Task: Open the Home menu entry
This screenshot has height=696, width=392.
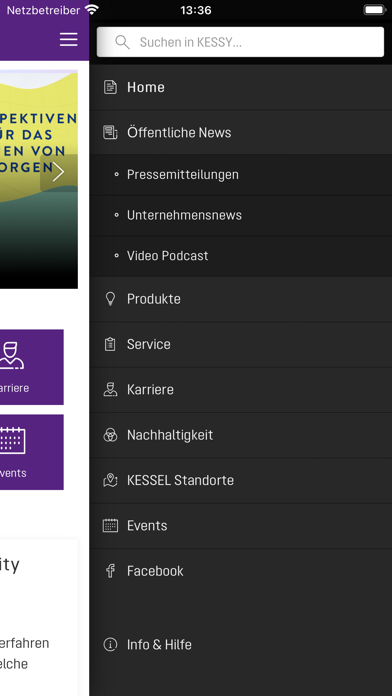Action: point(241,87)
